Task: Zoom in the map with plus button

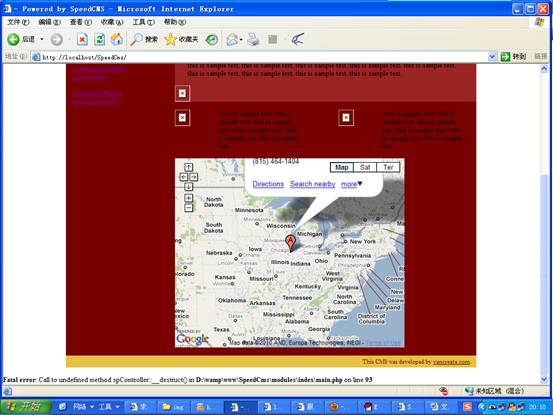Action: 189,198
